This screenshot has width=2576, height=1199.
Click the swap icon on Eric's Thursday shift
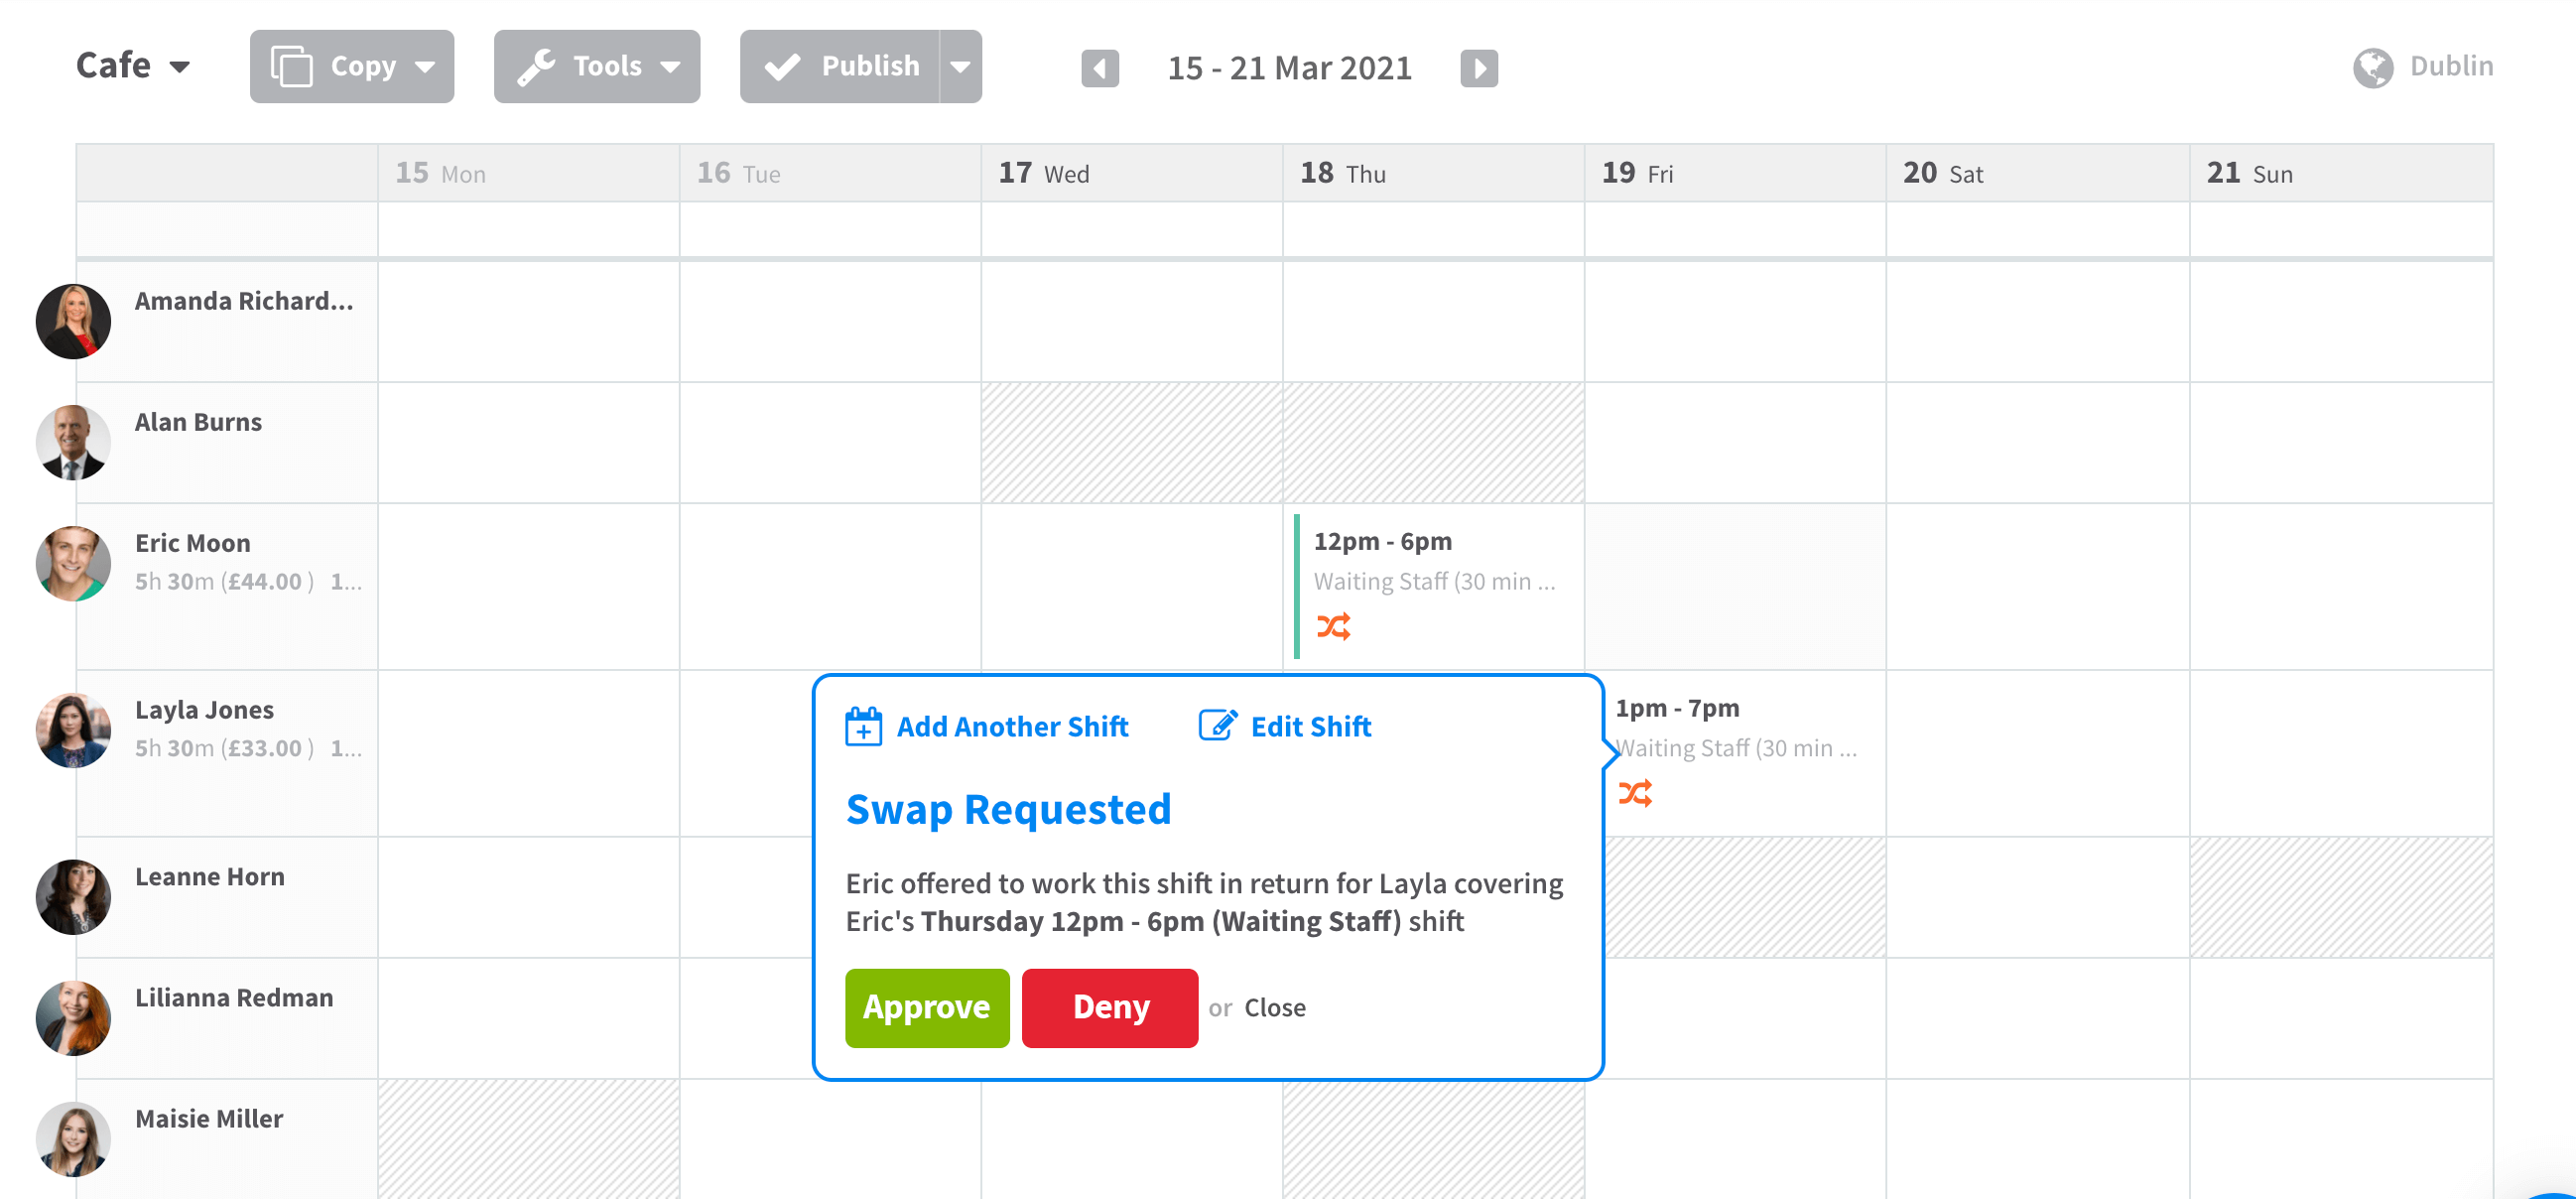click(1334, 627)
